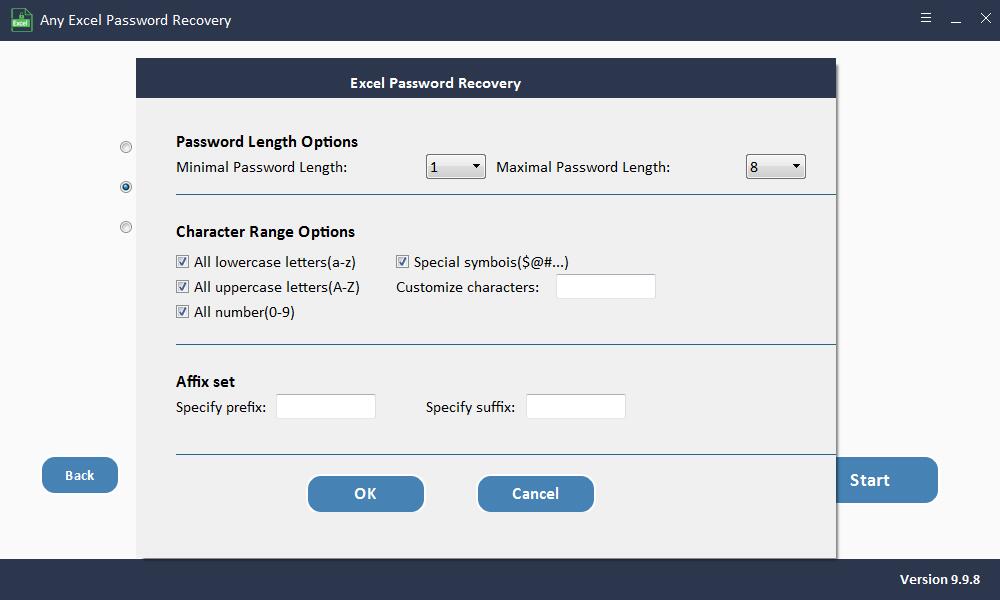Select the first radio option on the left
Image resolution: width=1000 pixels, height=600 pixels.
[x=126, y=146]
